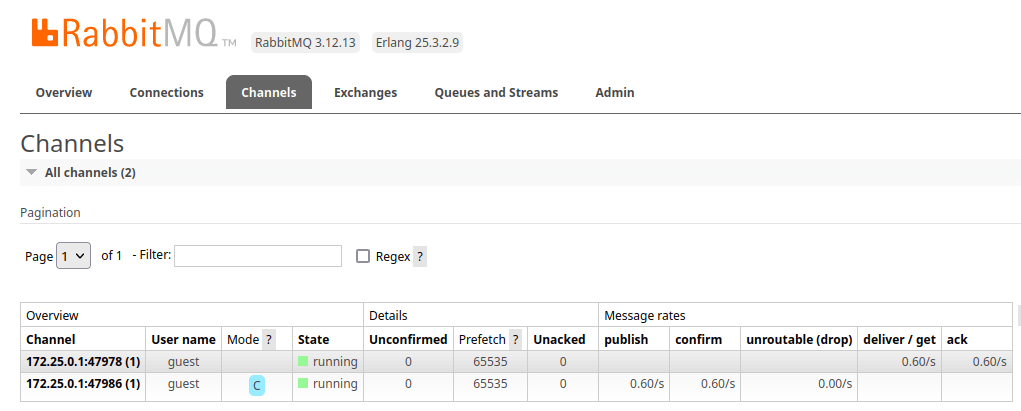Click the Pagination heading

(x=50, y=212)
